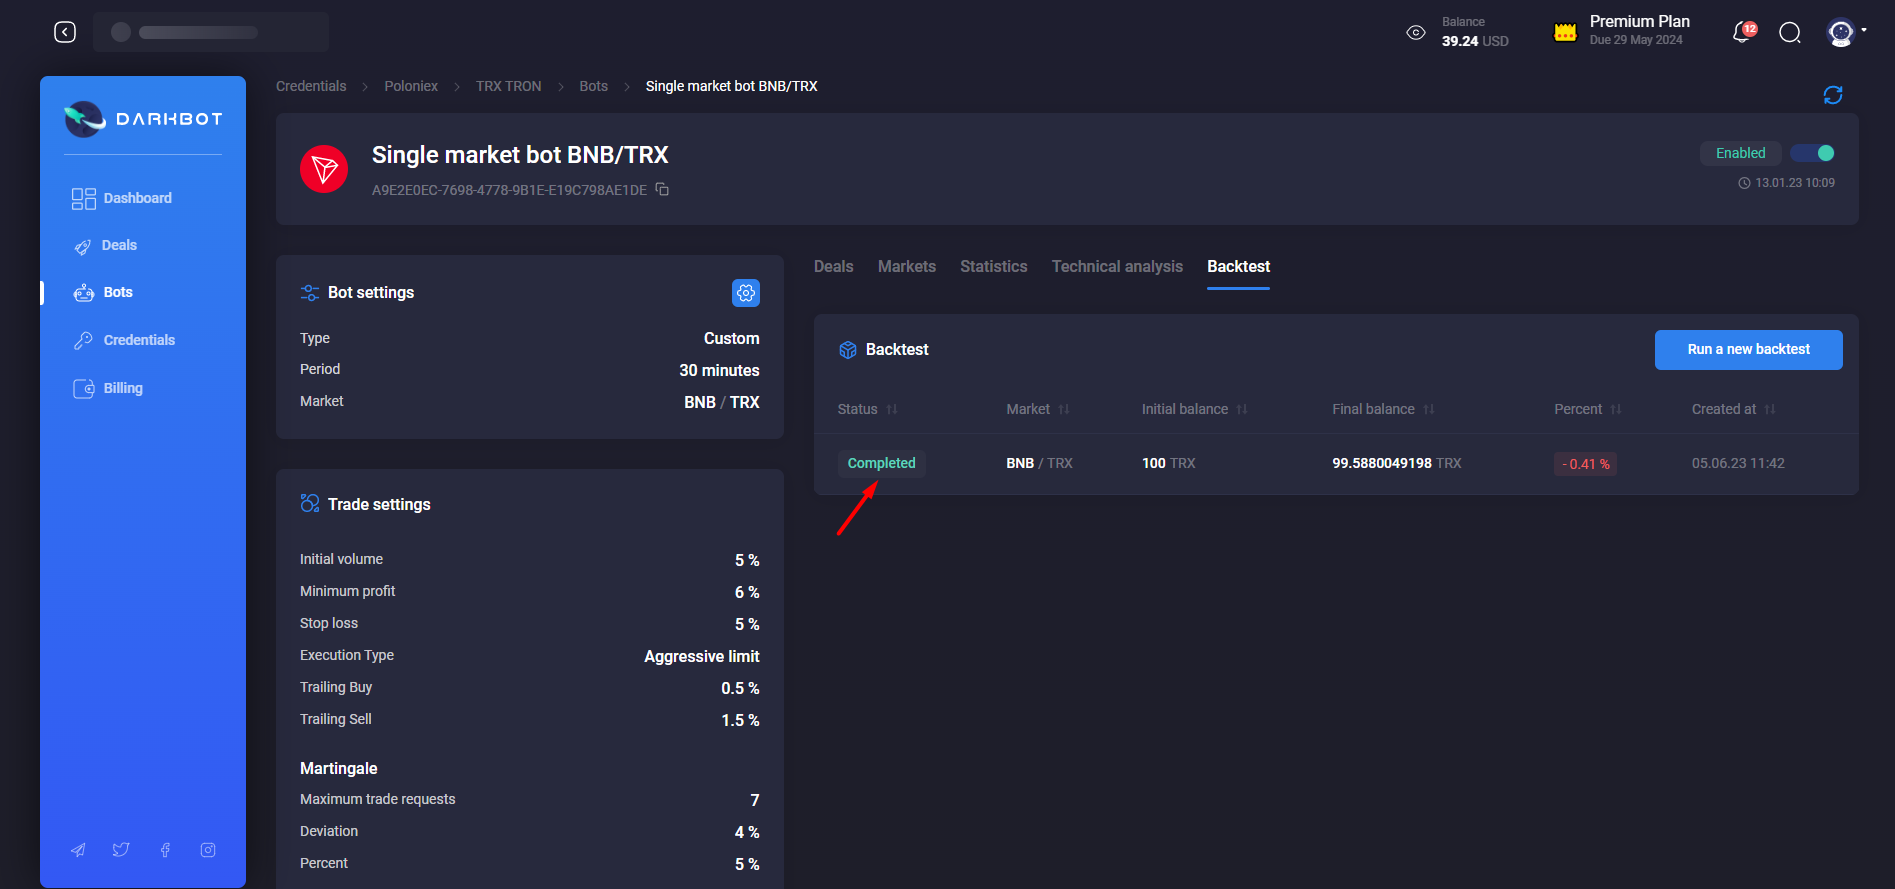Open the search magnifier icon
The height and width of the screenshot is (889, 1895).
(x=1790, y=33)
